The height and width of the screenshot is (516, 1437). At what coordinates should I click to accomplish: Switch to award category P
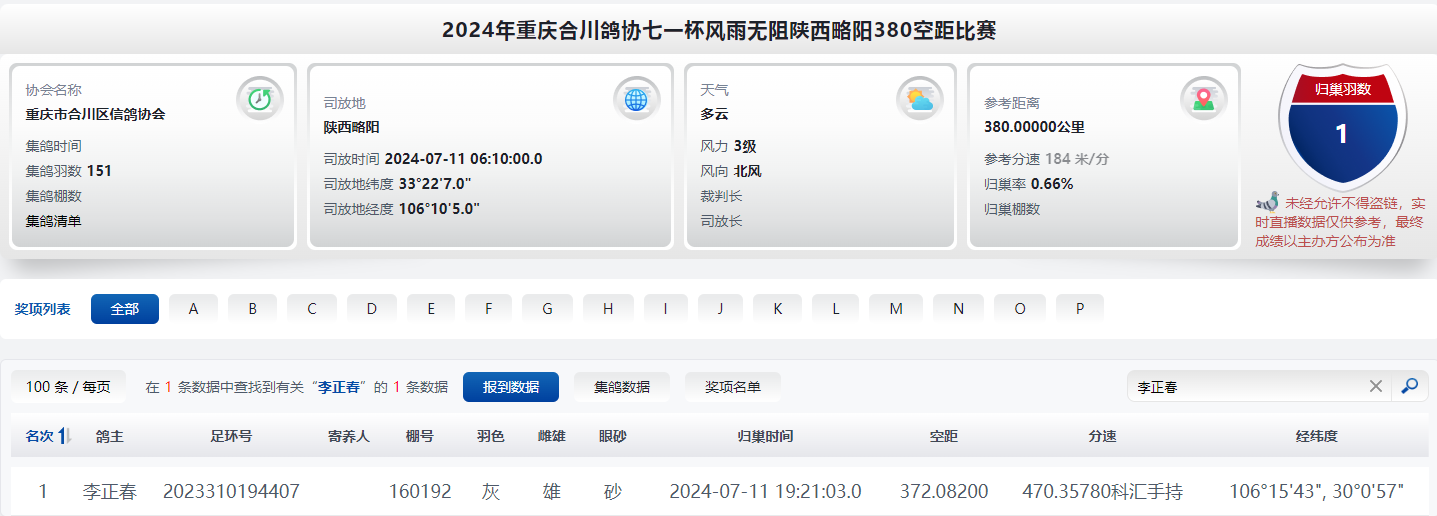click(x=1080, y=309)
